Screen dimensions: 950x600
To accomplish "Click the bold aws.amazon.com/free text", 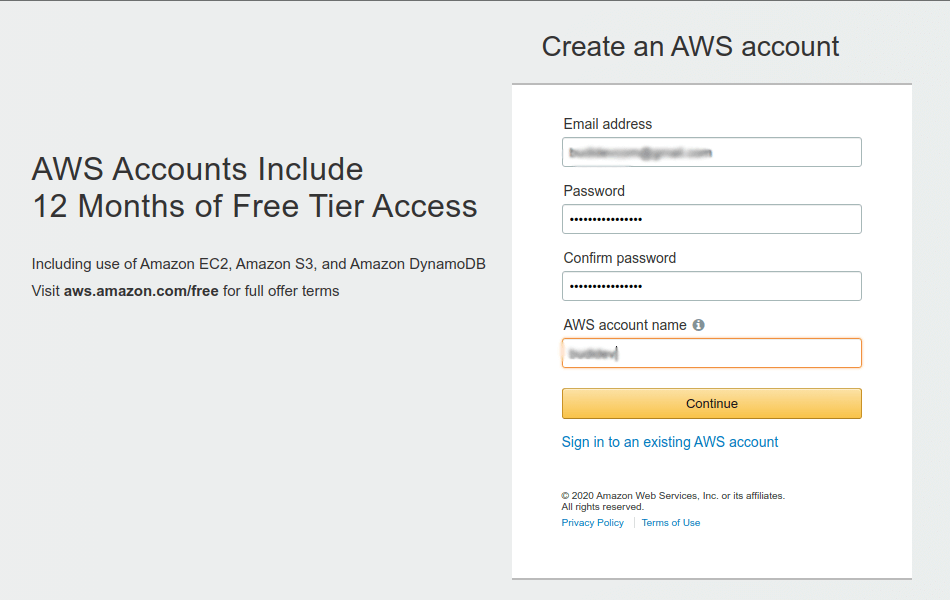I will click(x=141, y=291).
